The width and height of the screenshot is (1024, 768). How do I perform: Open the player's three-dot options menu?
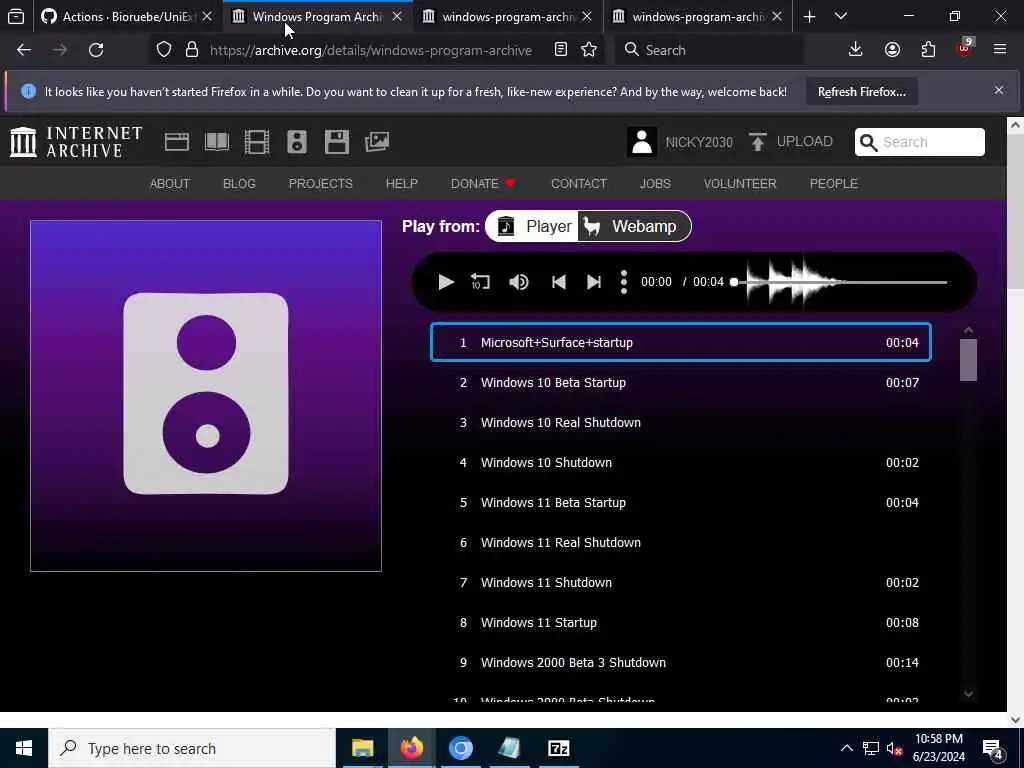point(624,282)
